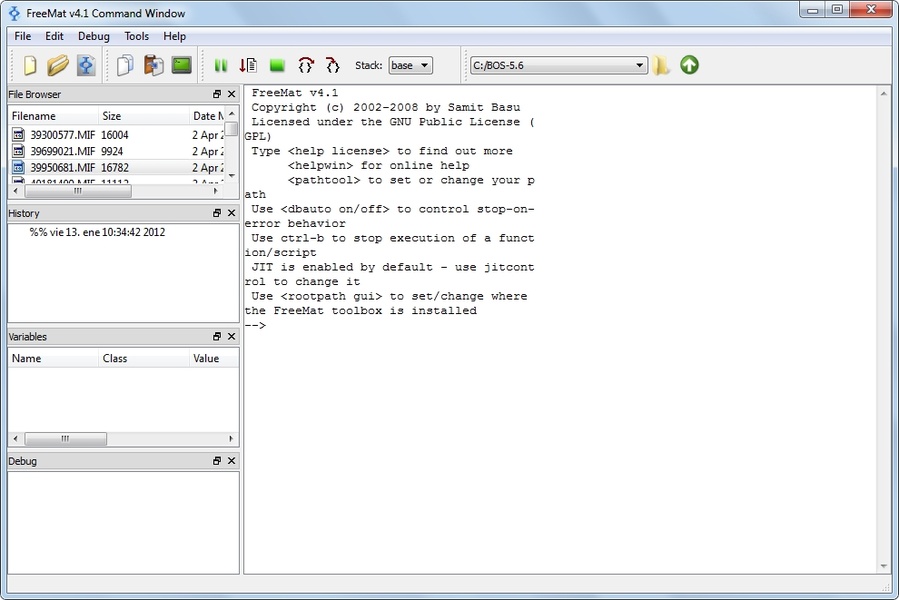Open the File menu
Viewport: 899px width, 600px height.
click(22, 36)
